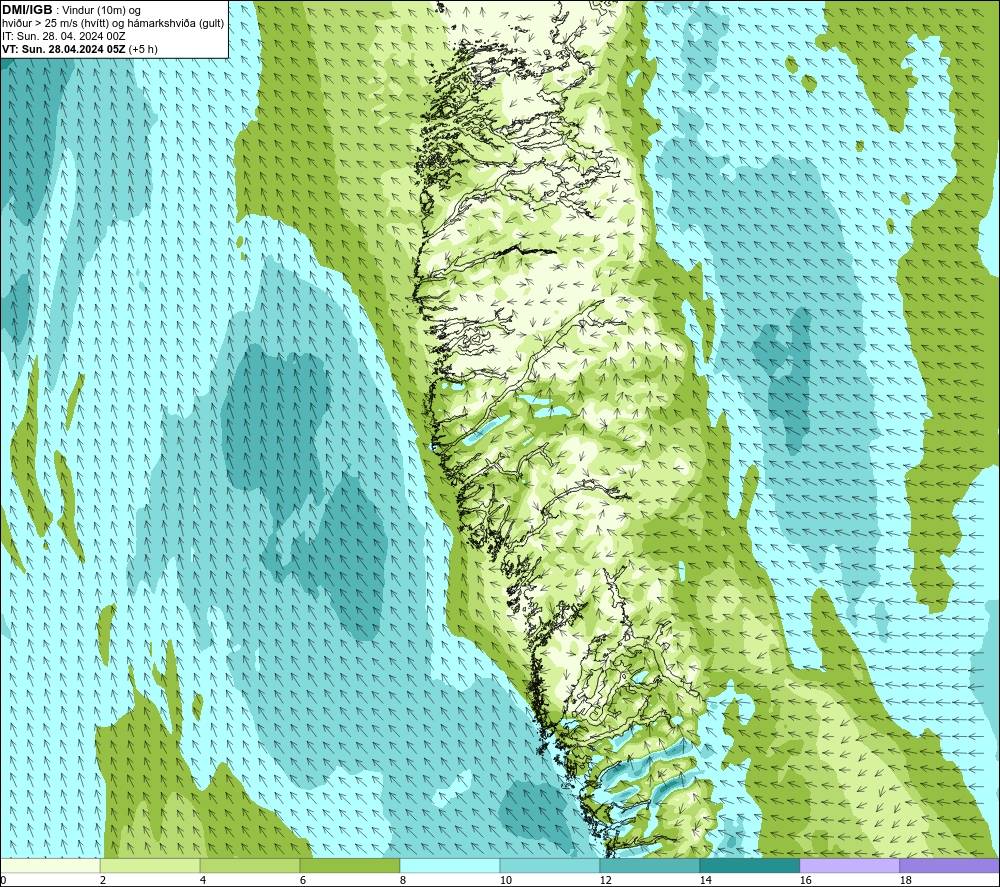This screenshot has width=1000, height=887.
Task: Click the scale label 6
Action: pyautogui.click(x=303, y=881)
